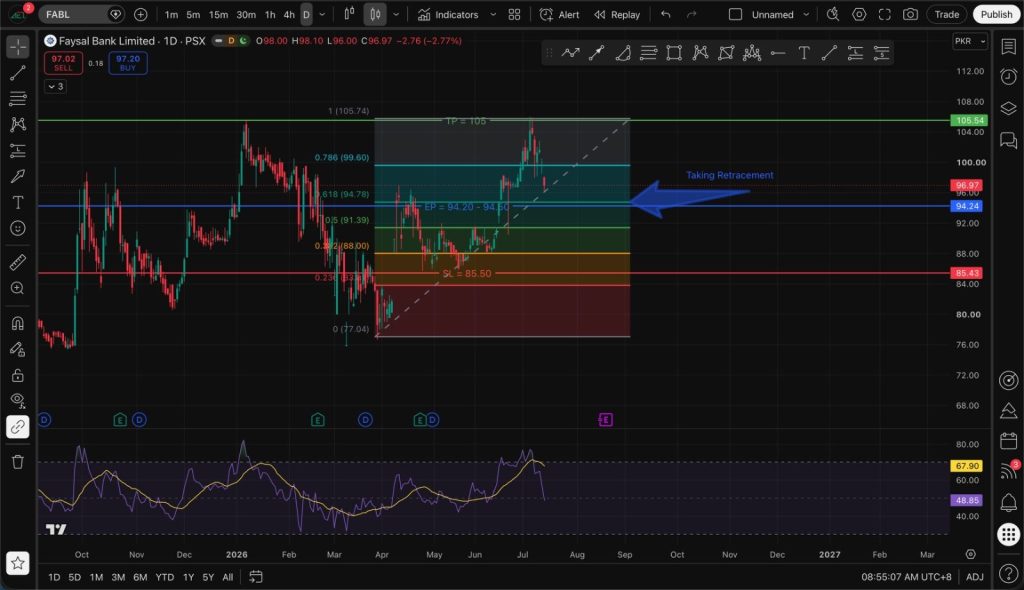Open the quick search icon
The image size is (1024, 590).
pyautogui.click(x=833, y=14)
